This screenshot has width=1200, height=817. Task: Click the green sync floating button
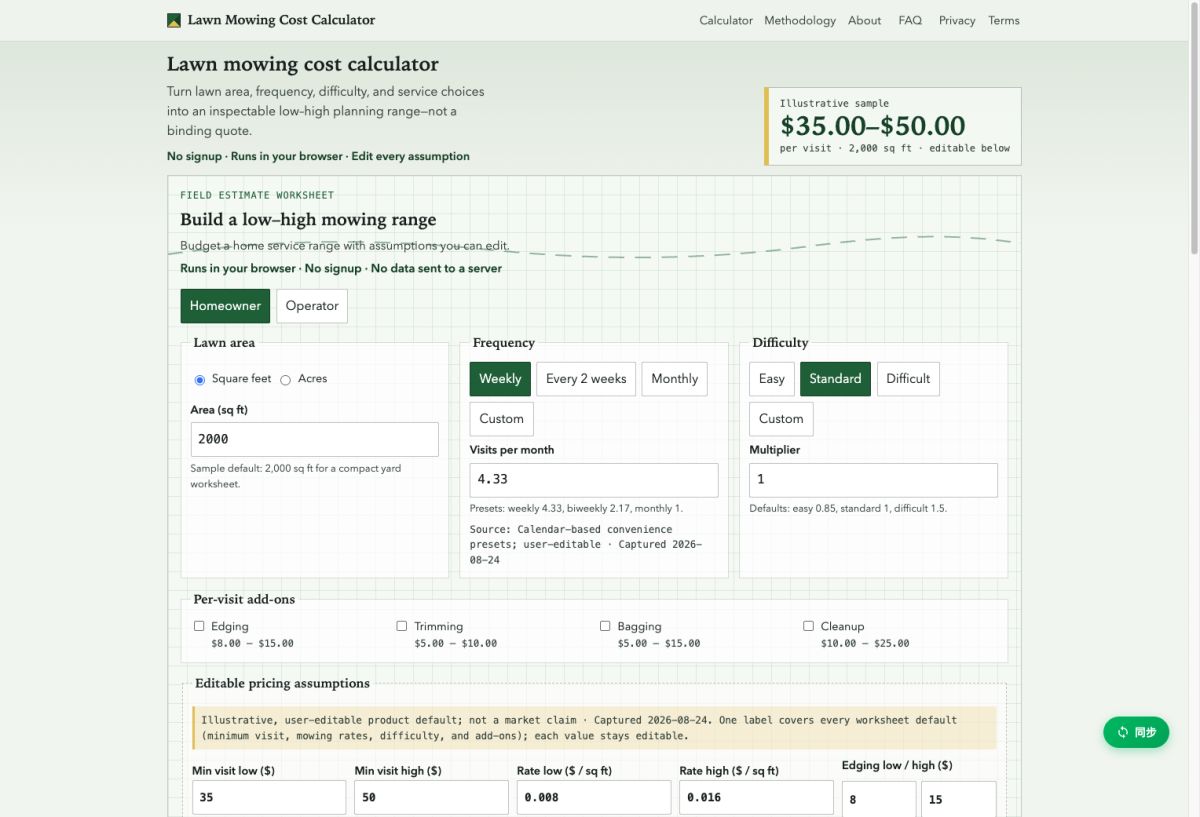(1136, 732)
